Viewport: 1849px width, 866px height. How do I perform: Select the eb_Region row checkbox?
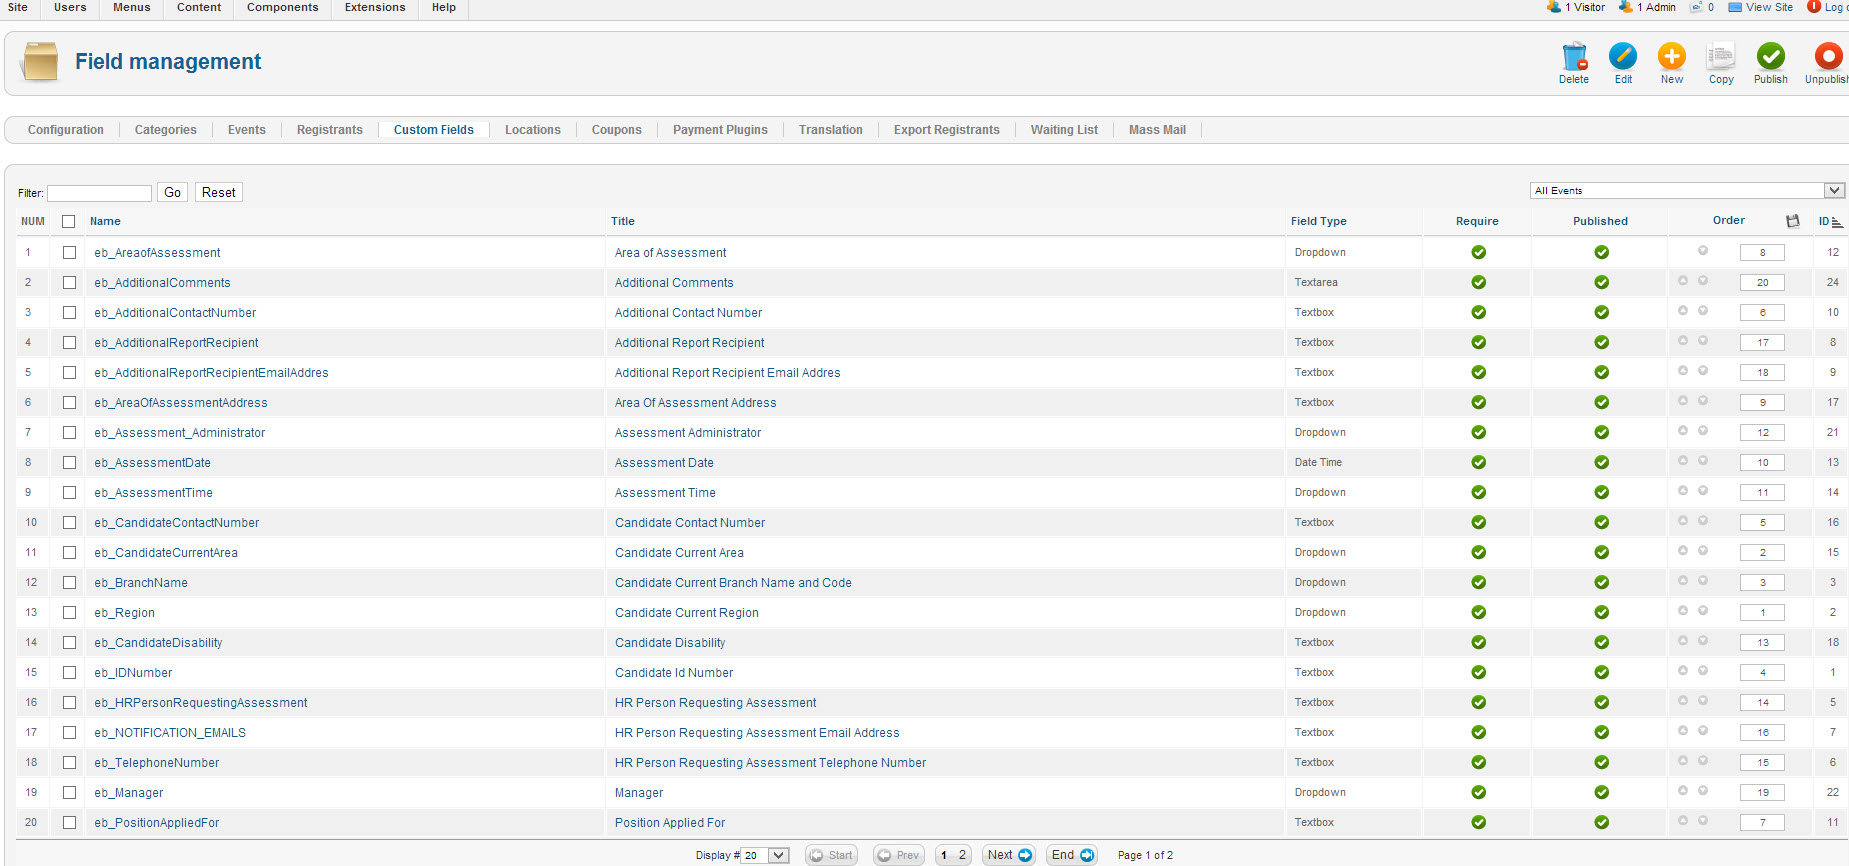coord(69,613)
